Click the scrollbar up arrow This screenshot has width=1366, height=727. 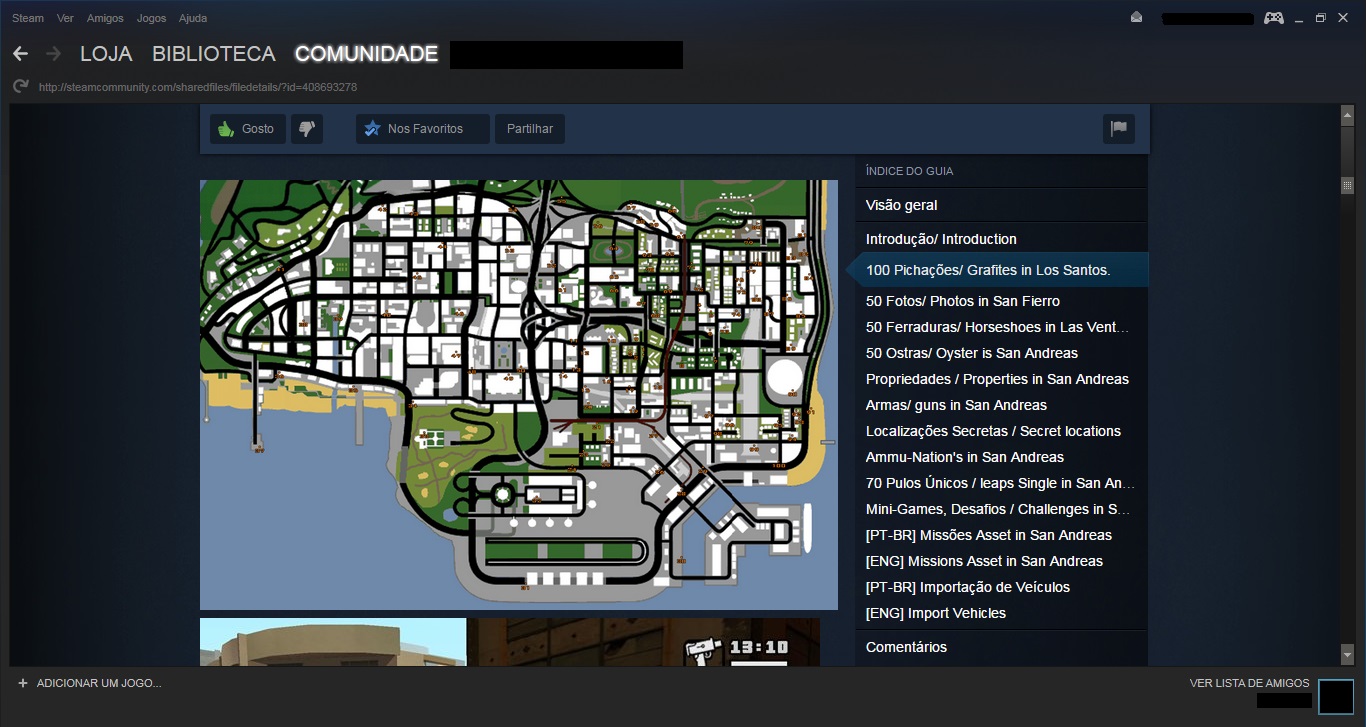coord(1347,116)
